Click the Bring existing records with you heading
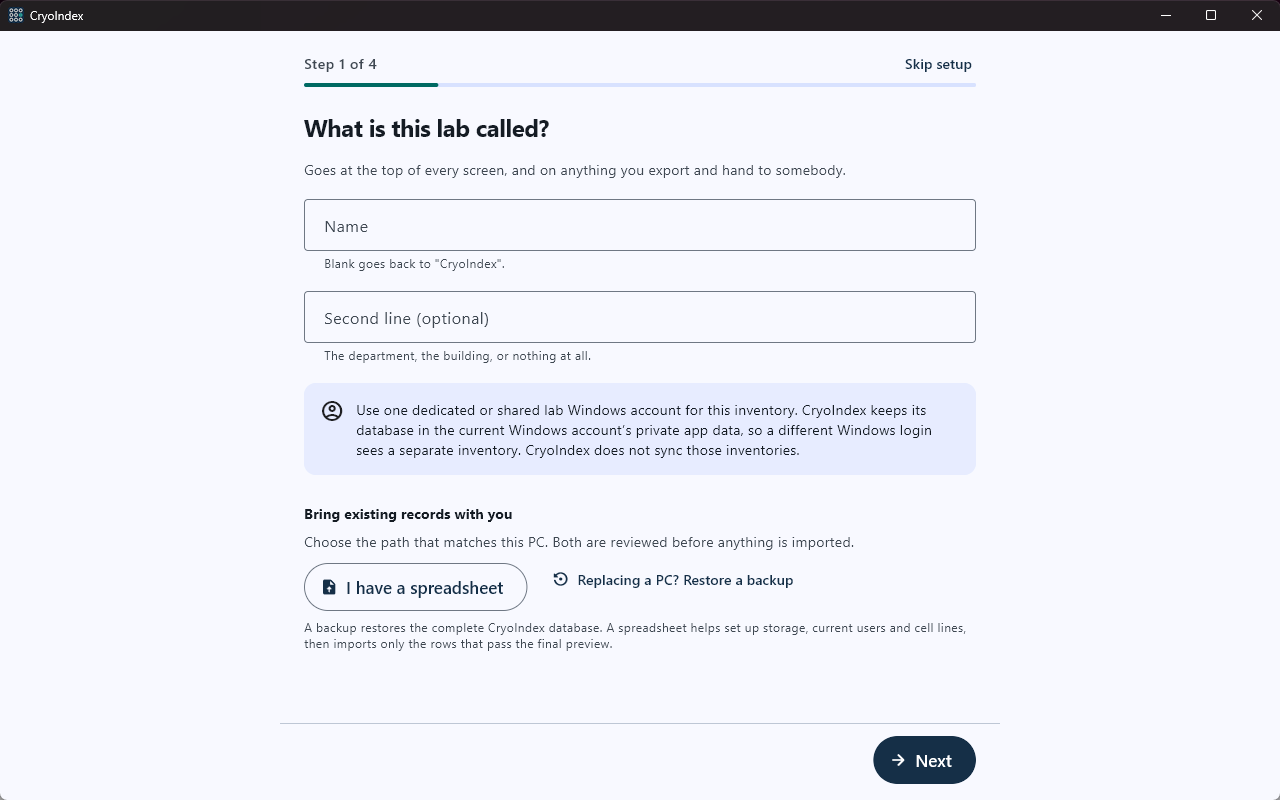Screen dimensions: 1280x800 click(408, 514)
